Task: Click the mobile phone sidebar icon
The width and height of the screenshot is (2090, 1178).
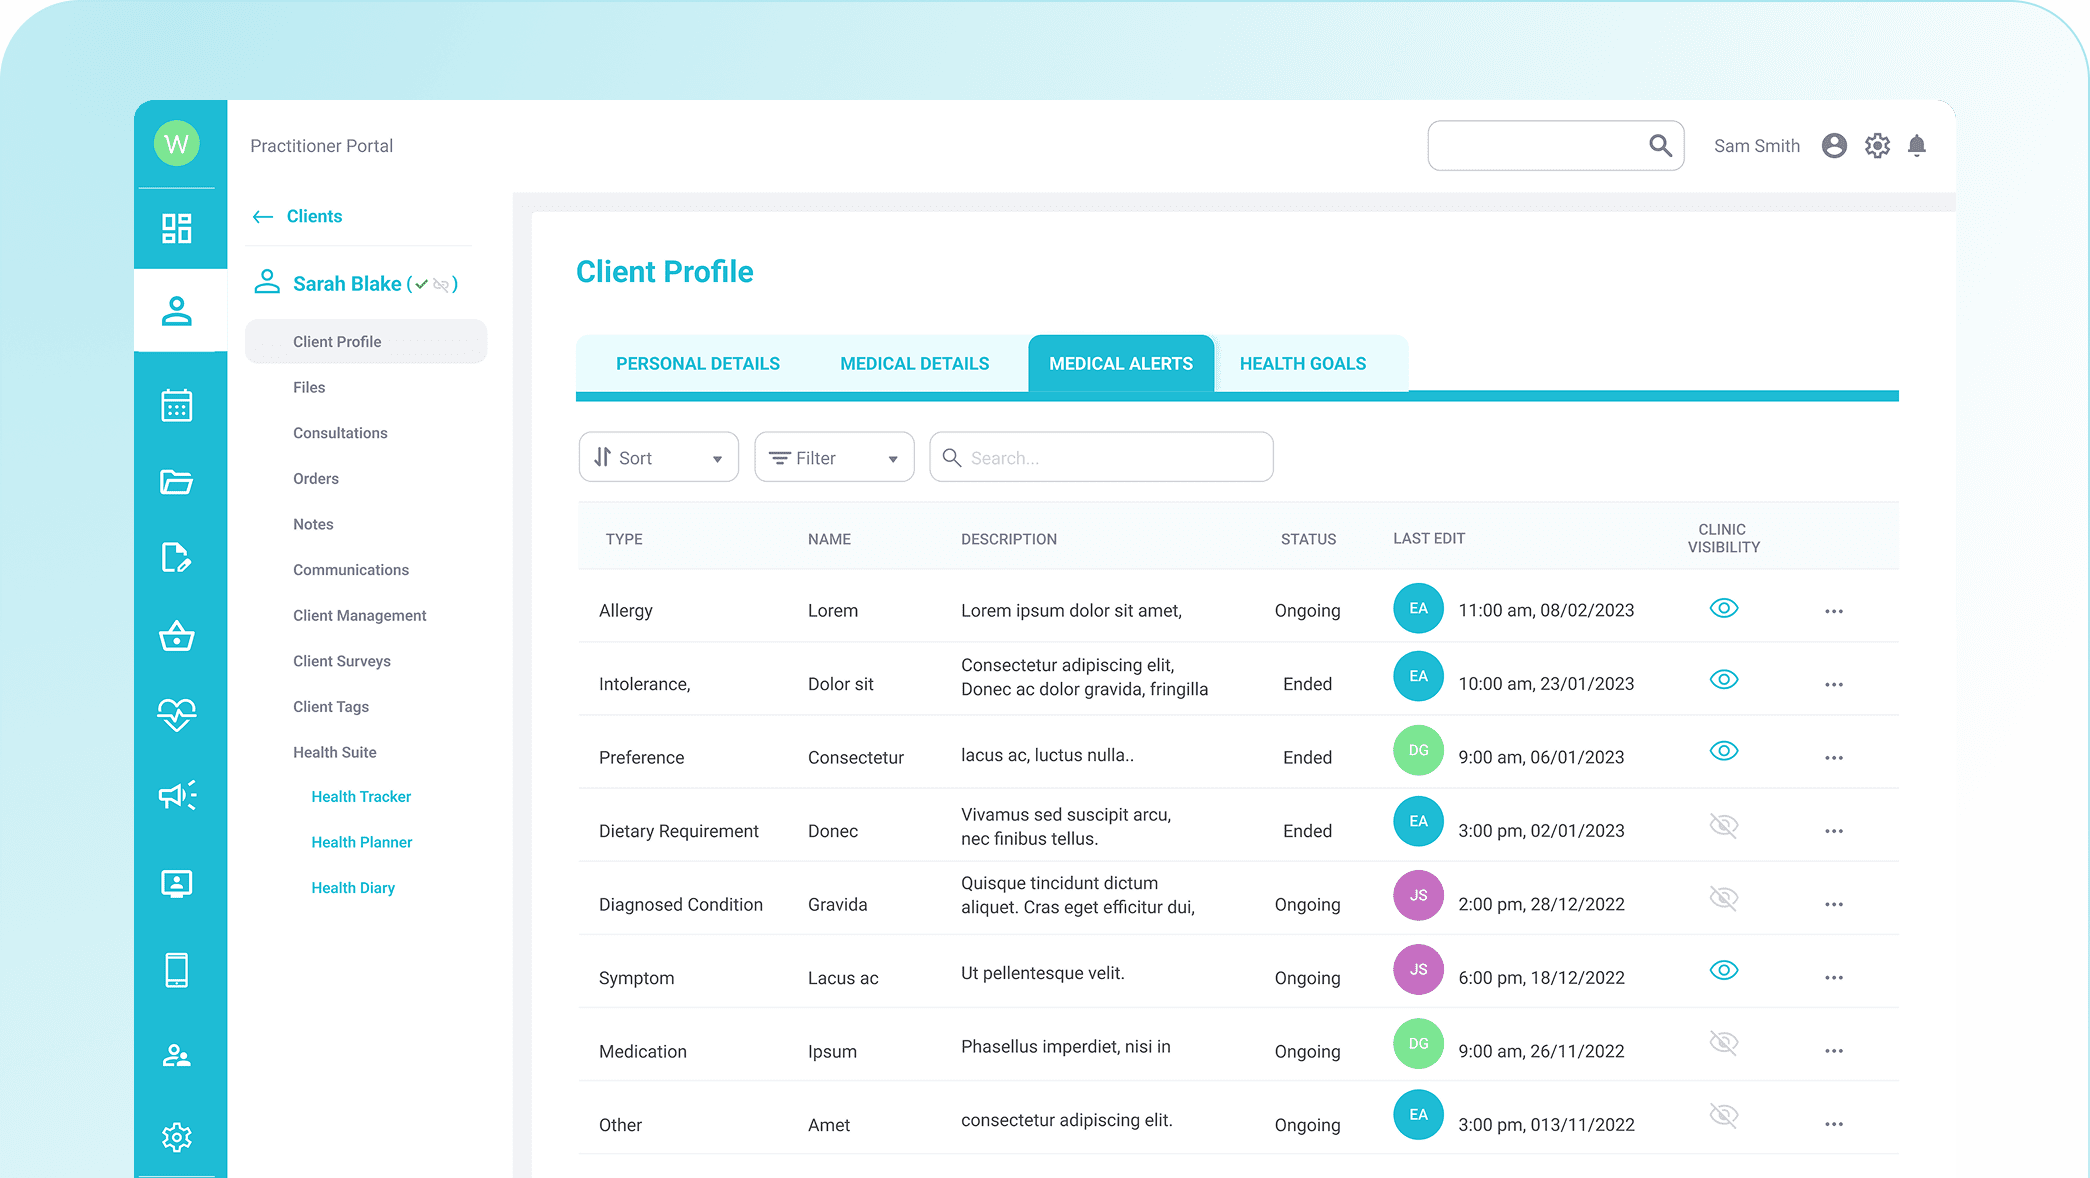Action: point(177,970)
